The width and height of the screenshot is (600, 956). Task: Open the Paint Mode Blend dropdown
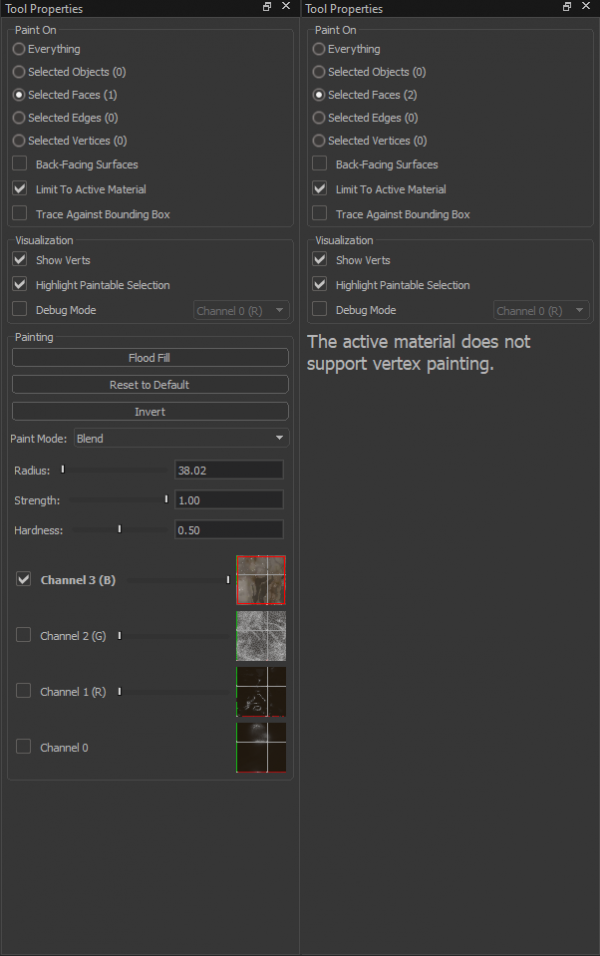pos(181,438)
